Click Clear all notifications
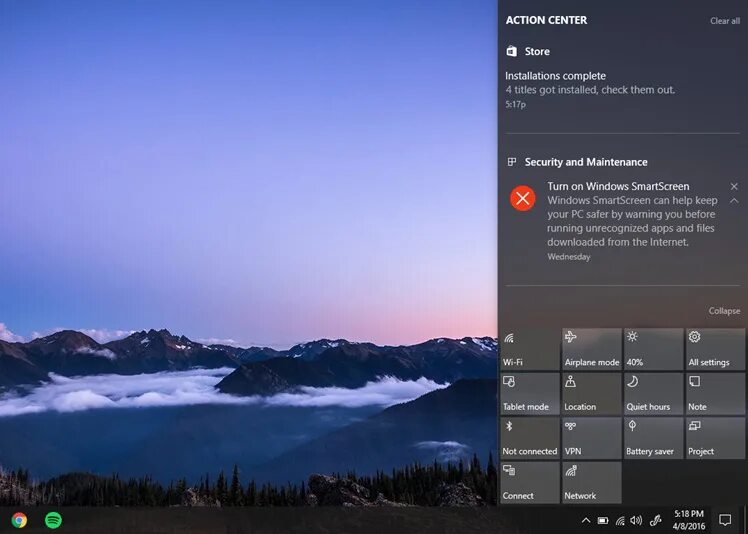This screenshot has width=748, height=534. click(725, 21)
